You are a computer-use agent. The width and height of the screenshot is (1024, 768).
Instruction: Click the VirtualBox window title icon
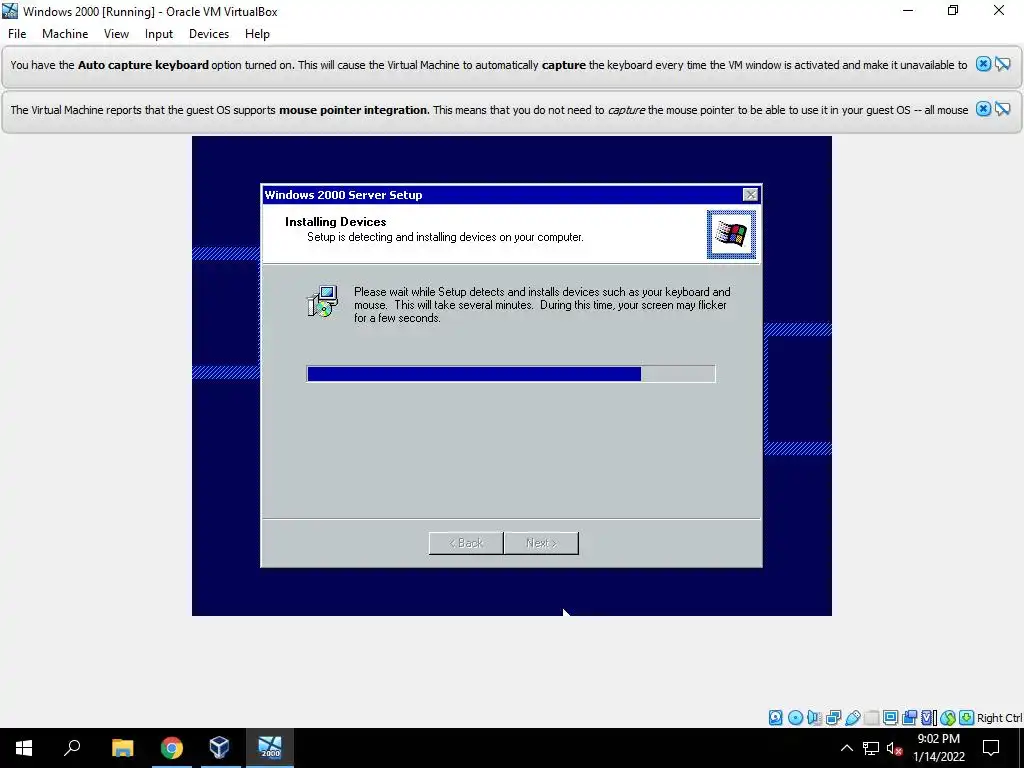[x=10, y=11]
